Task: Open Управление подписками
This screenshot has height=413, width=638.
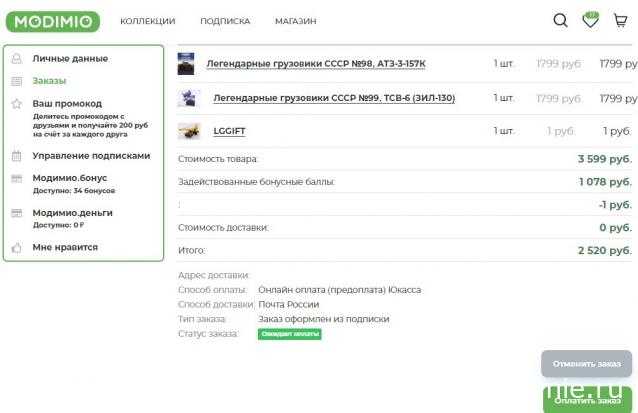Action: click(92, 156)
